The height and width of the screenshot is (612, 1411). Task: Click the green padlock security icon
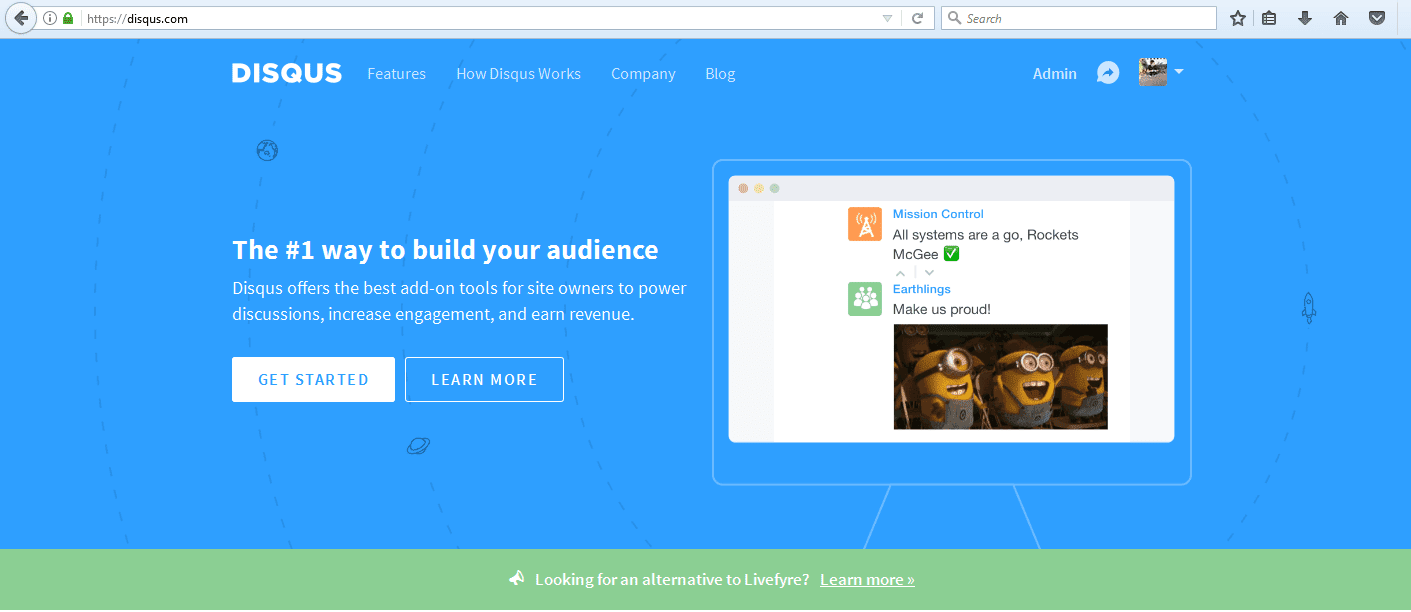pos(68,18)
